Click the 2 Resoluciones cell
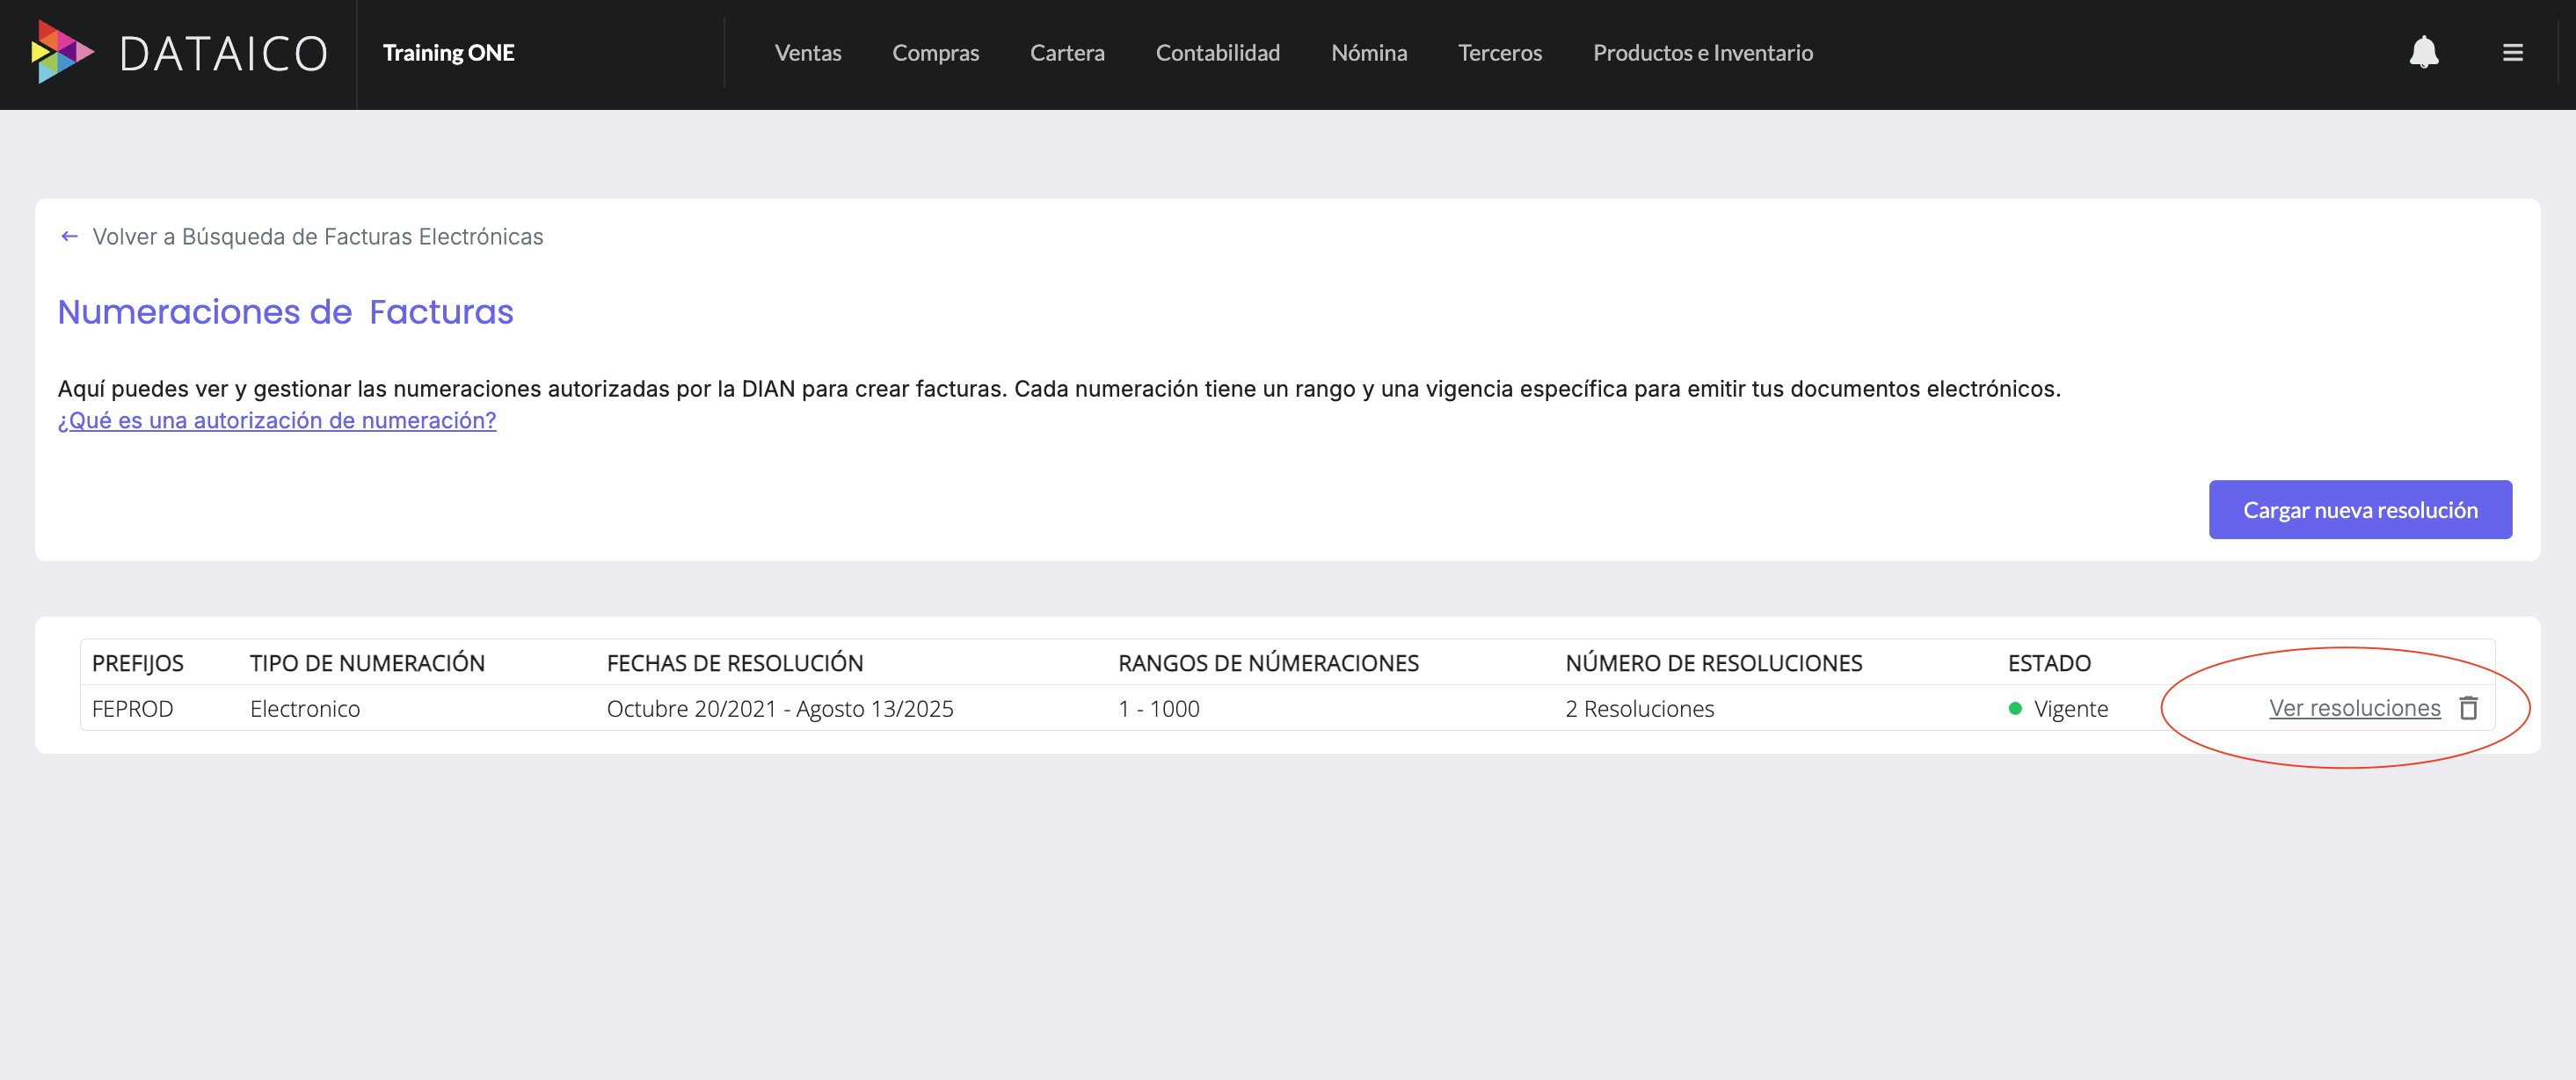This screenshot has height=1080, width=2576. coord(1639,709)
